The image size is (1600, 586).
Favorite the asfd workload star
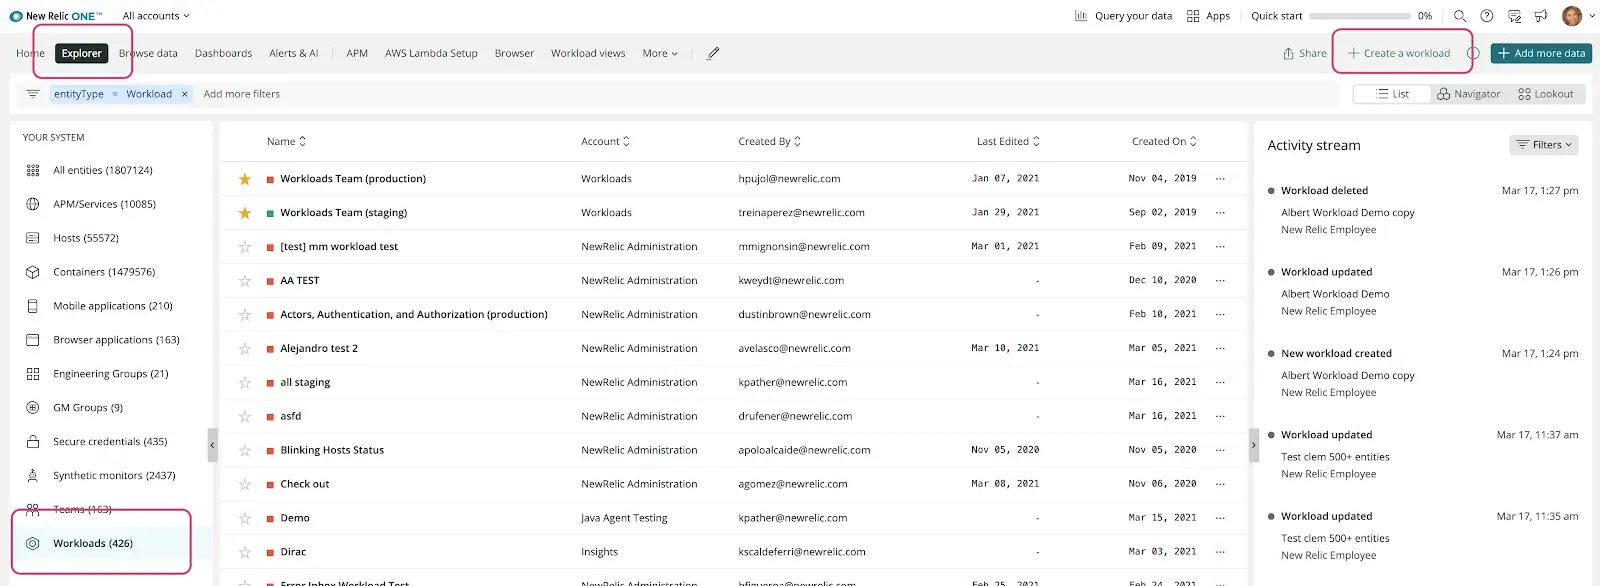pos(244,416)
